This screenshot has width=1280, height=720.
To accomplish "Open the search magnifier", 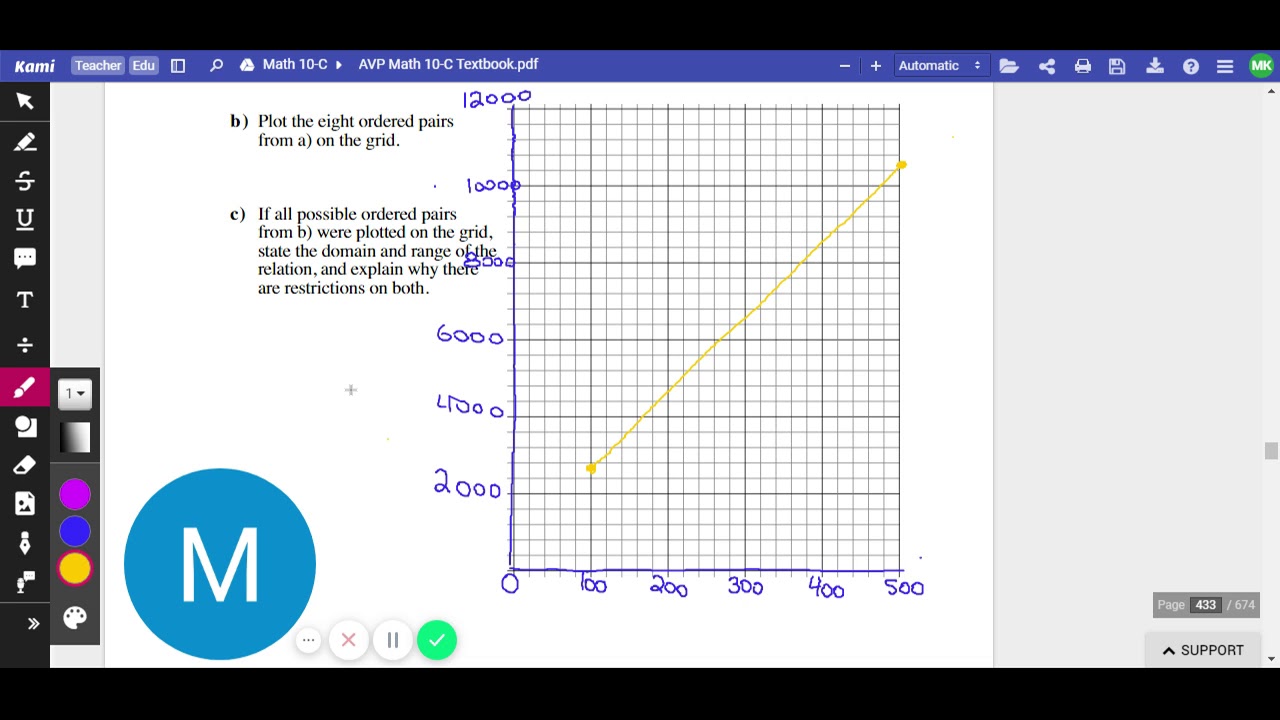I will point(216,65).
